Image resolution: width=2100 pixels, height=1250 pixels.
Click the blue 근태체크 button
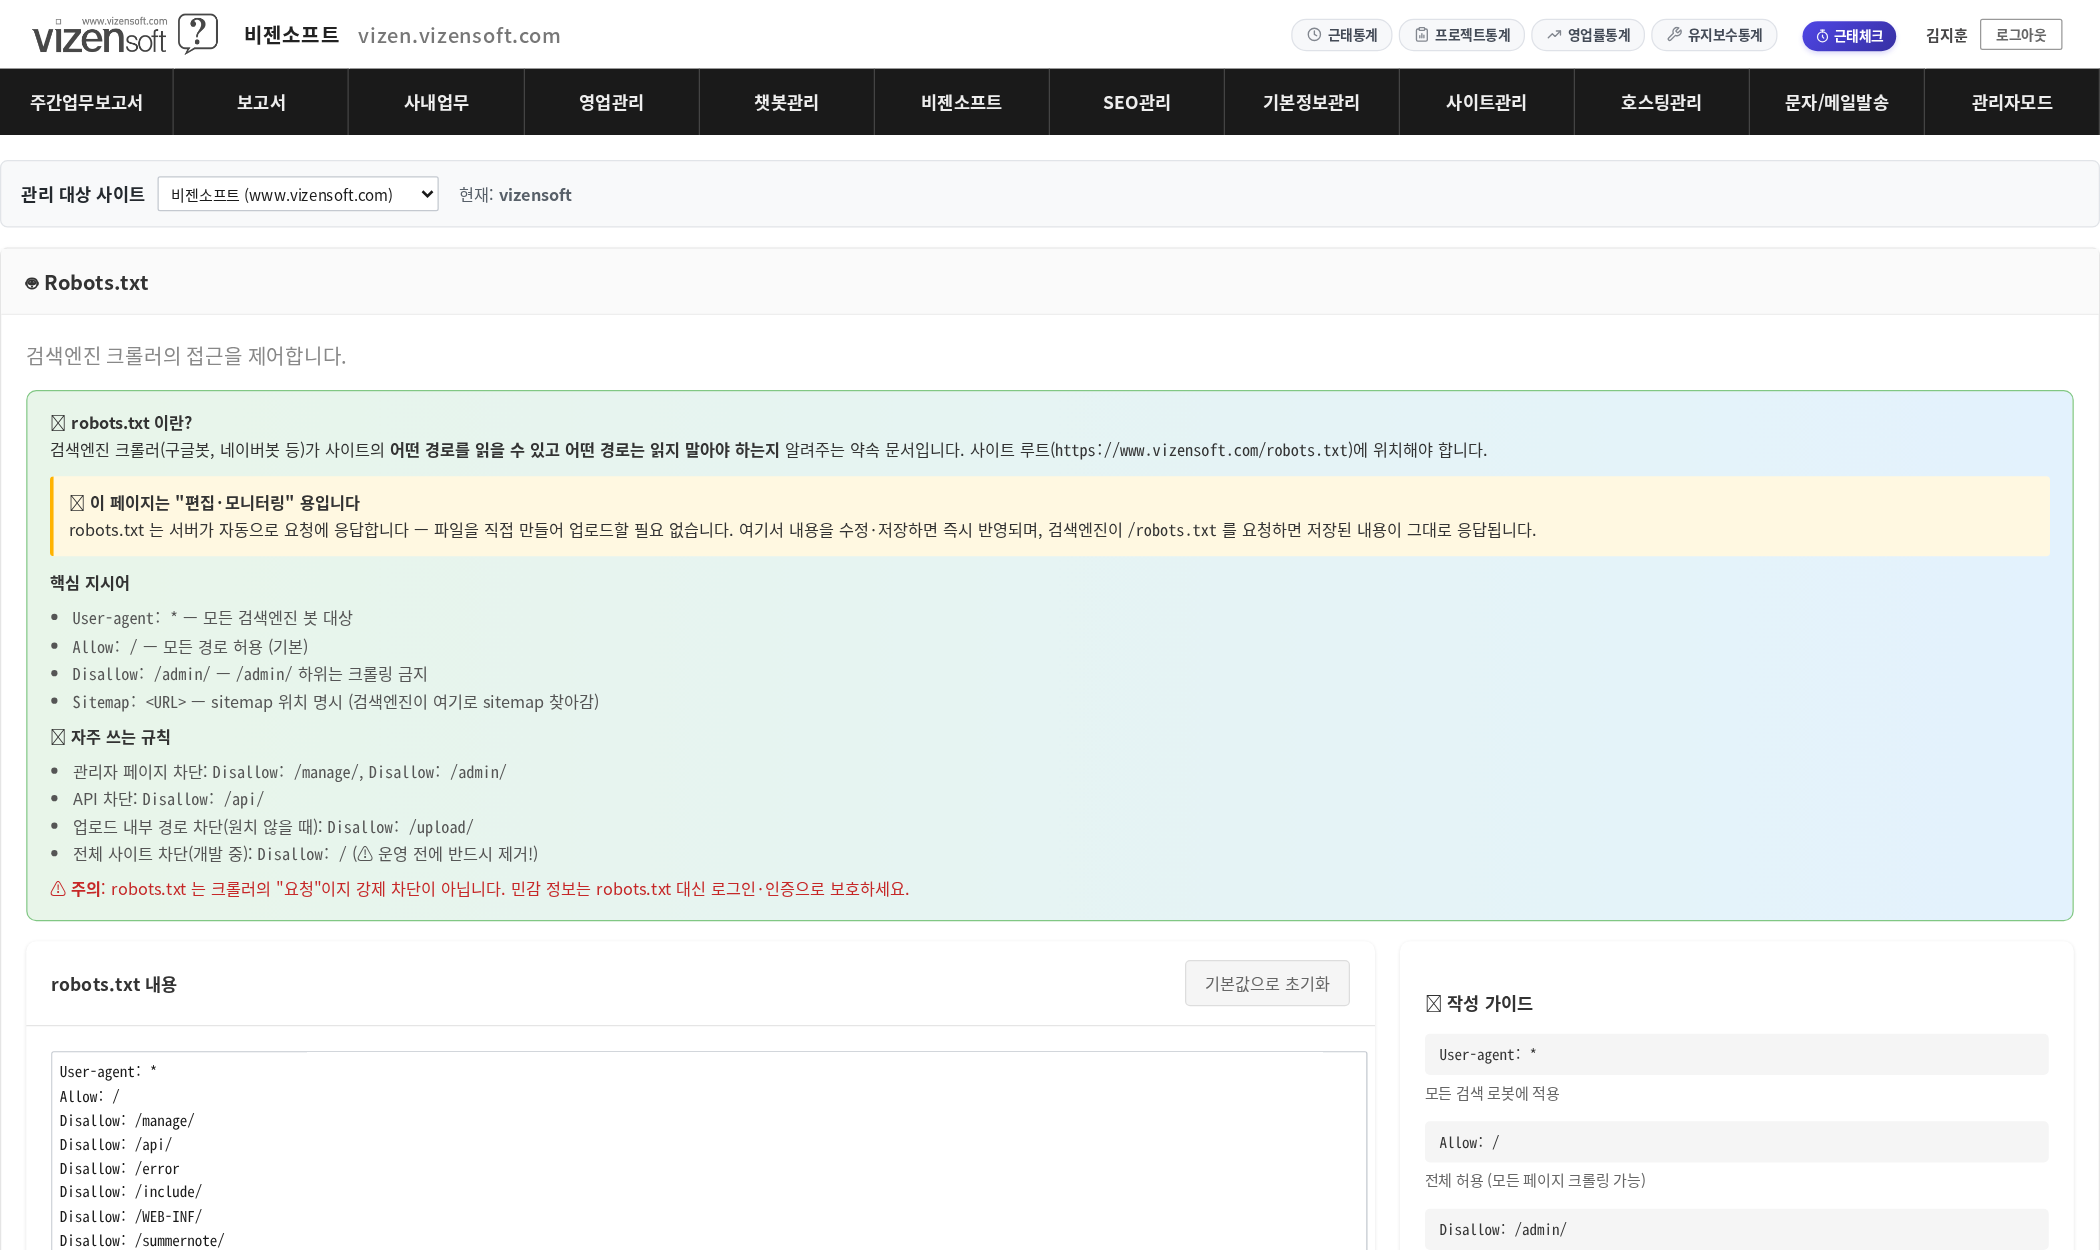pyautogui.click(x=1849, y=36)
